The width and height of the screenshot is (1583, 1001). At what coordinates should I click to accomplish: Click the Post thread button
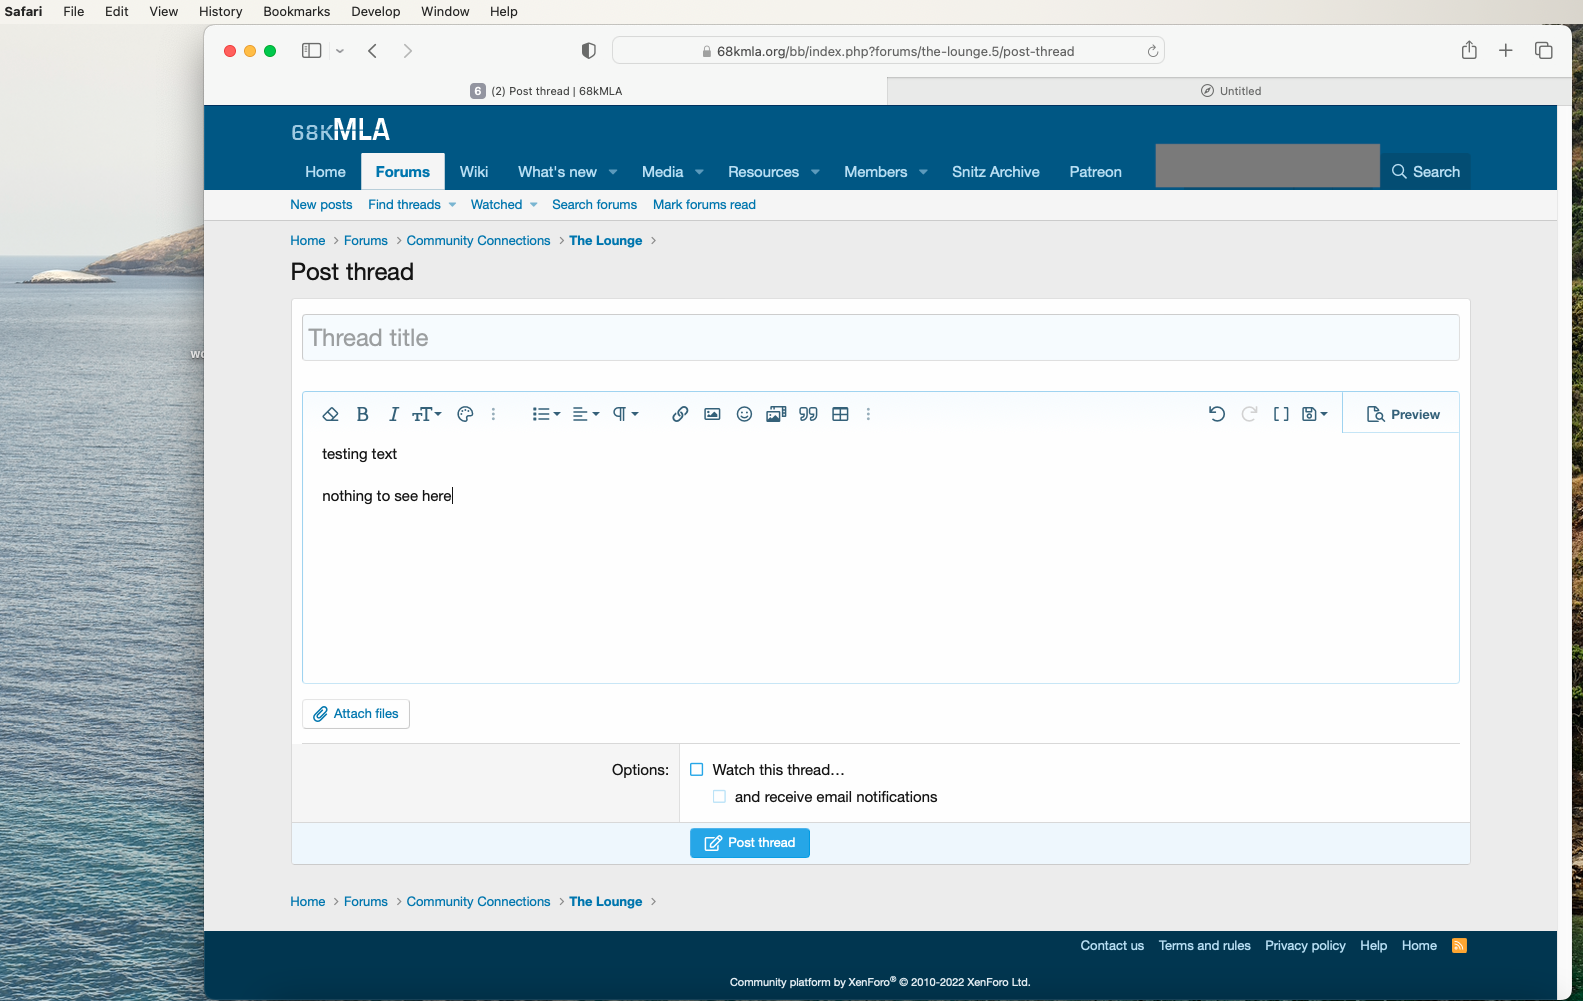(750, 843)
